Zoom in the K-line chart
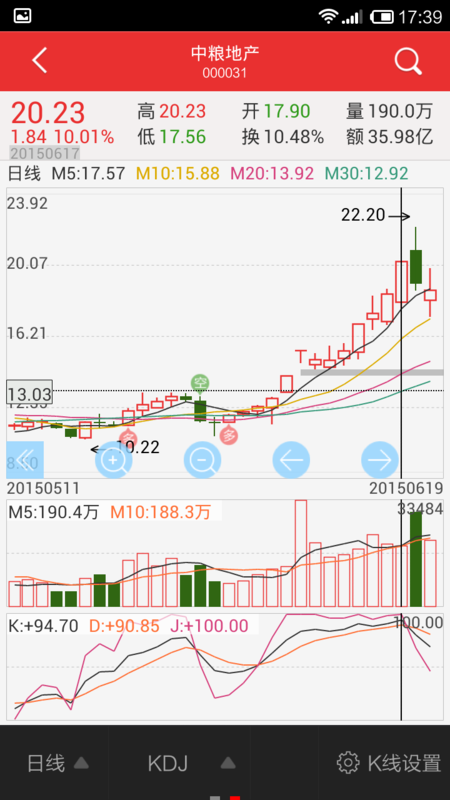Screen dimensions: 450x800 pyautogui.click(x=113, y=460)
